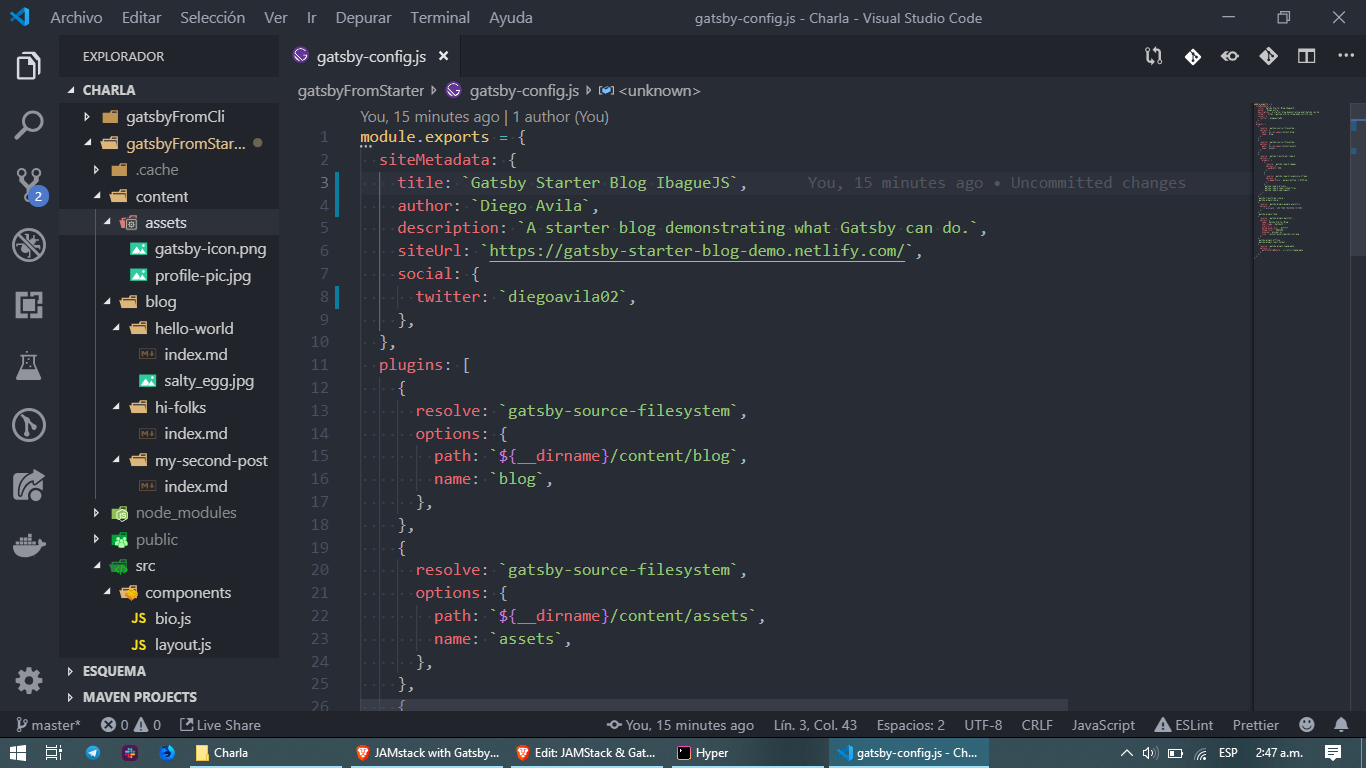Collapse the content folder
The height and width of the screenshot is (768, 1366).
click(x=161, y=196)
